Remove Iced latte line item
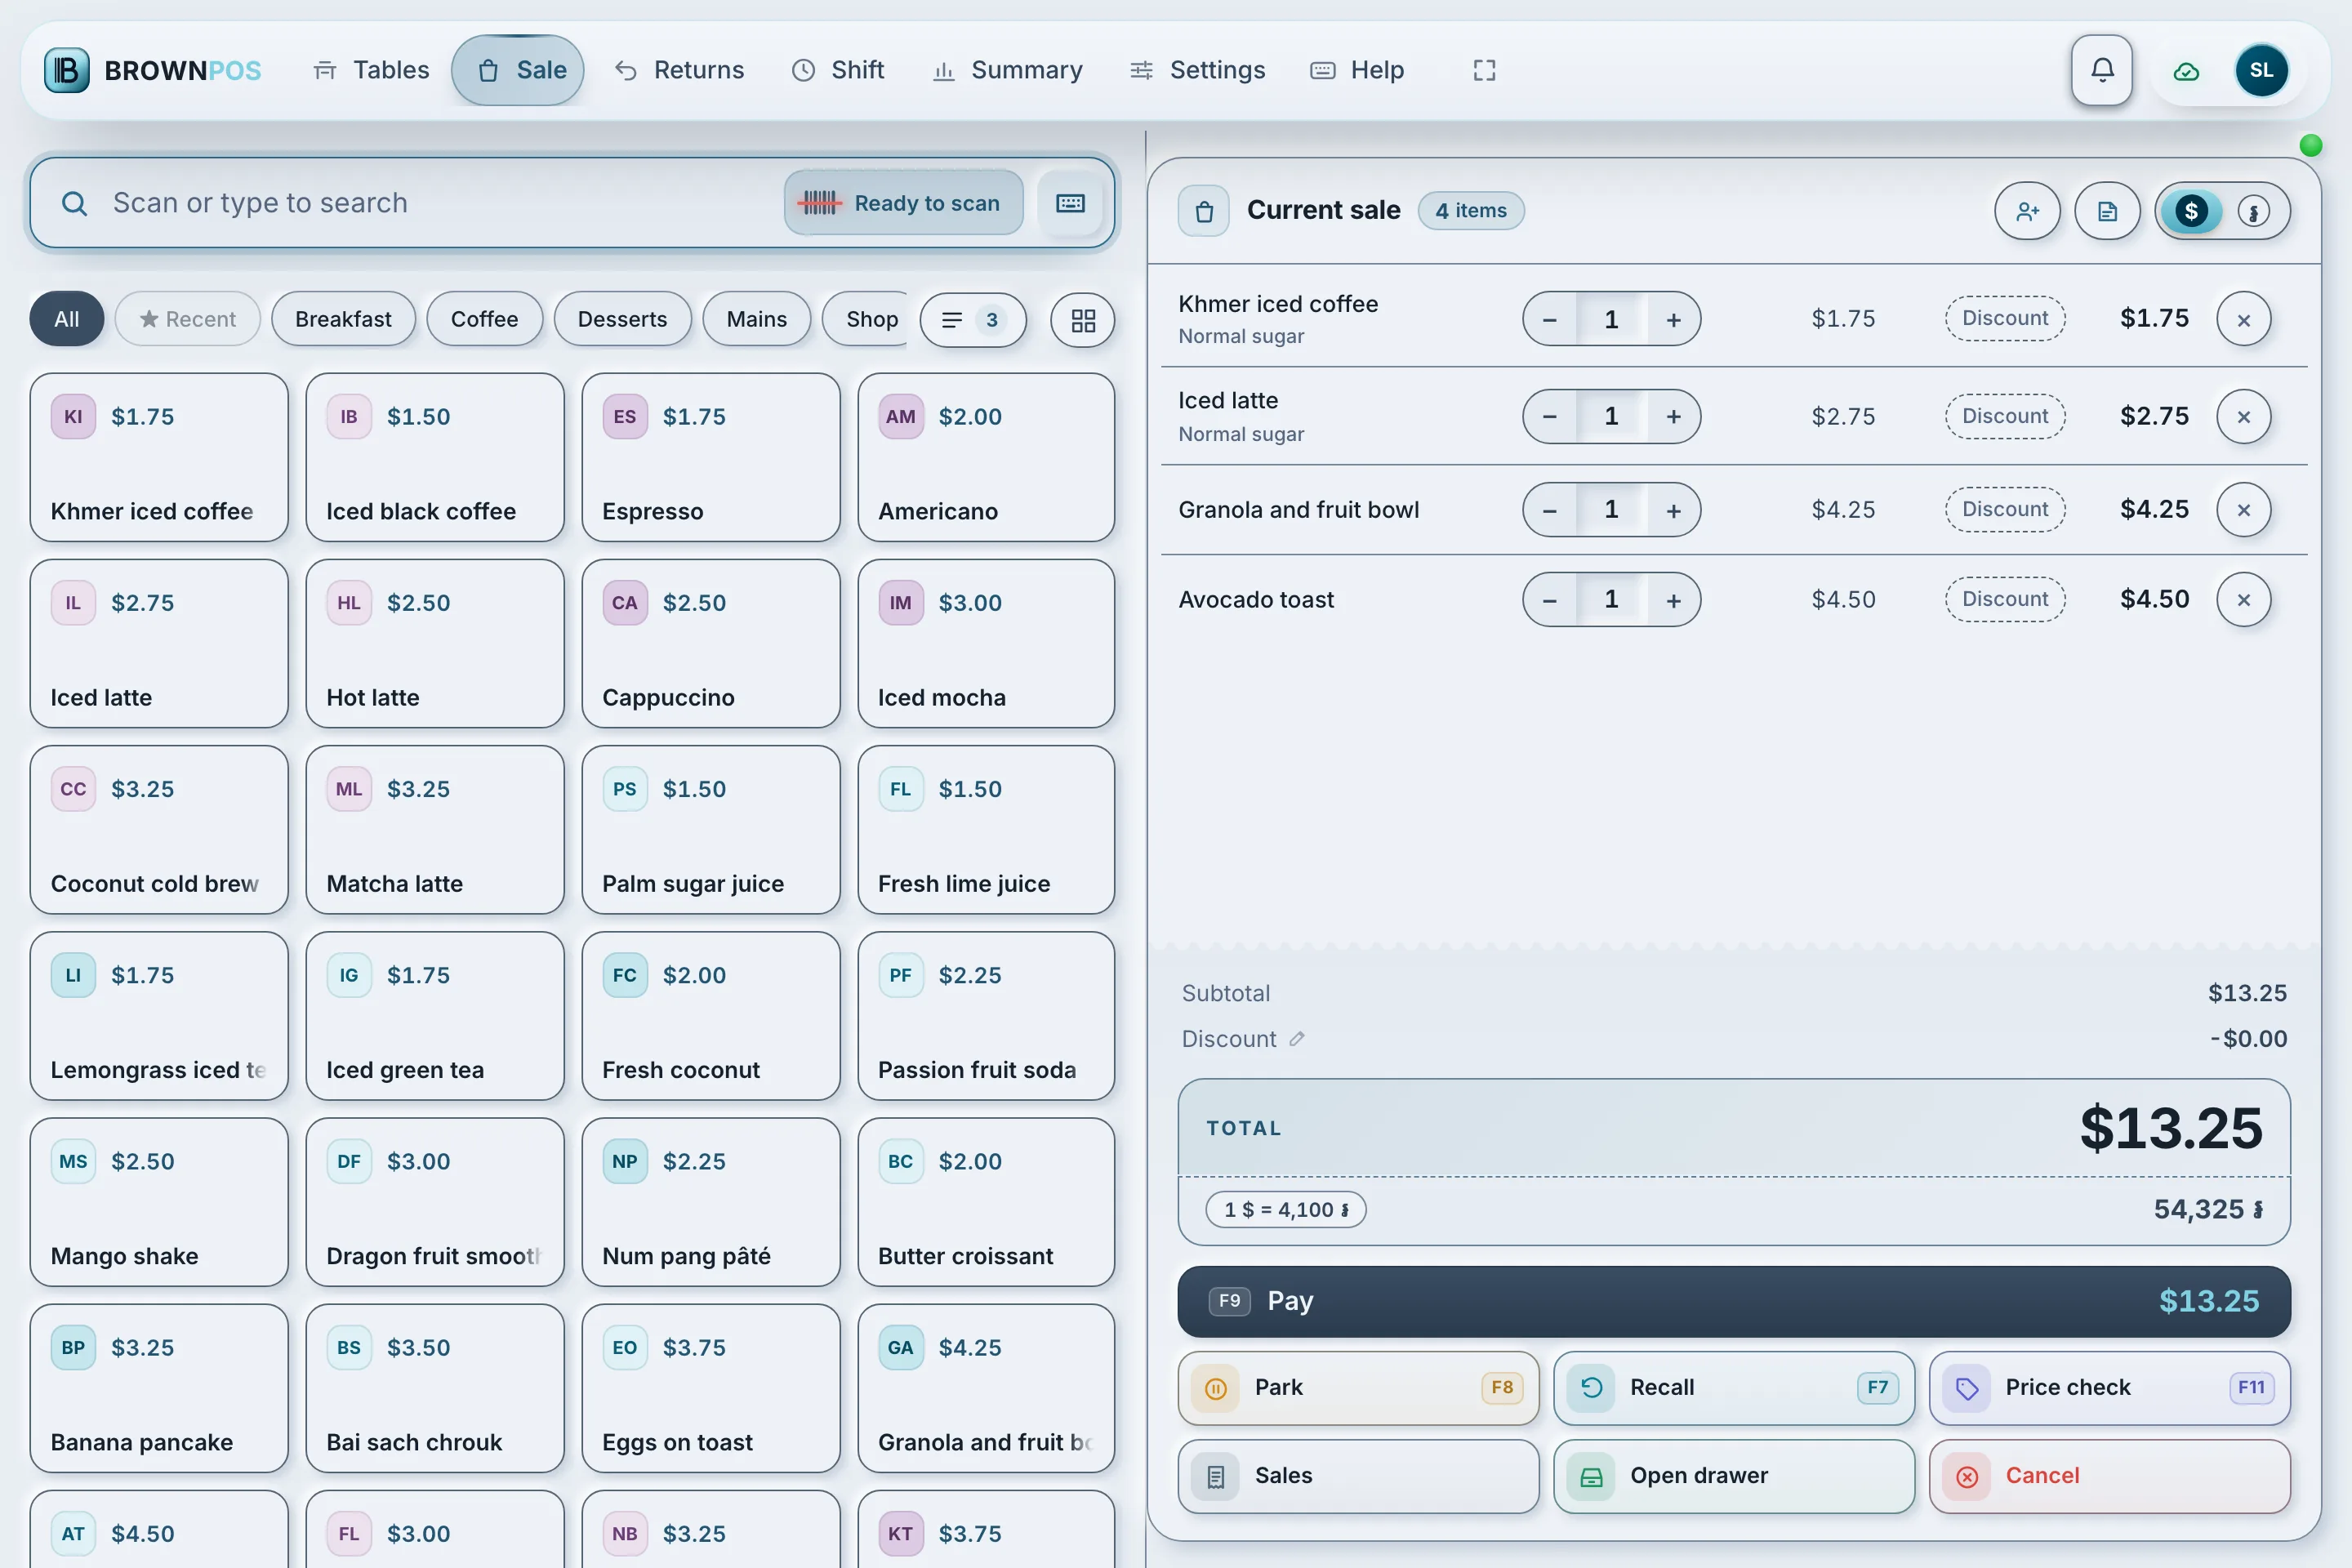This screenshot has height=1568, width=2352. (2243, 416)
